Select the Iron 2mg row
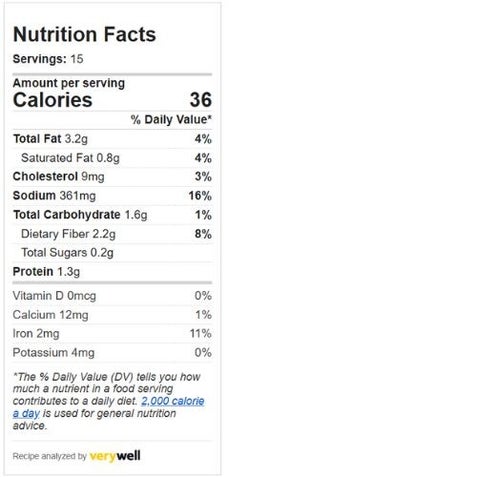The width and height of the screenshot is (477, 477). (112, 333)
